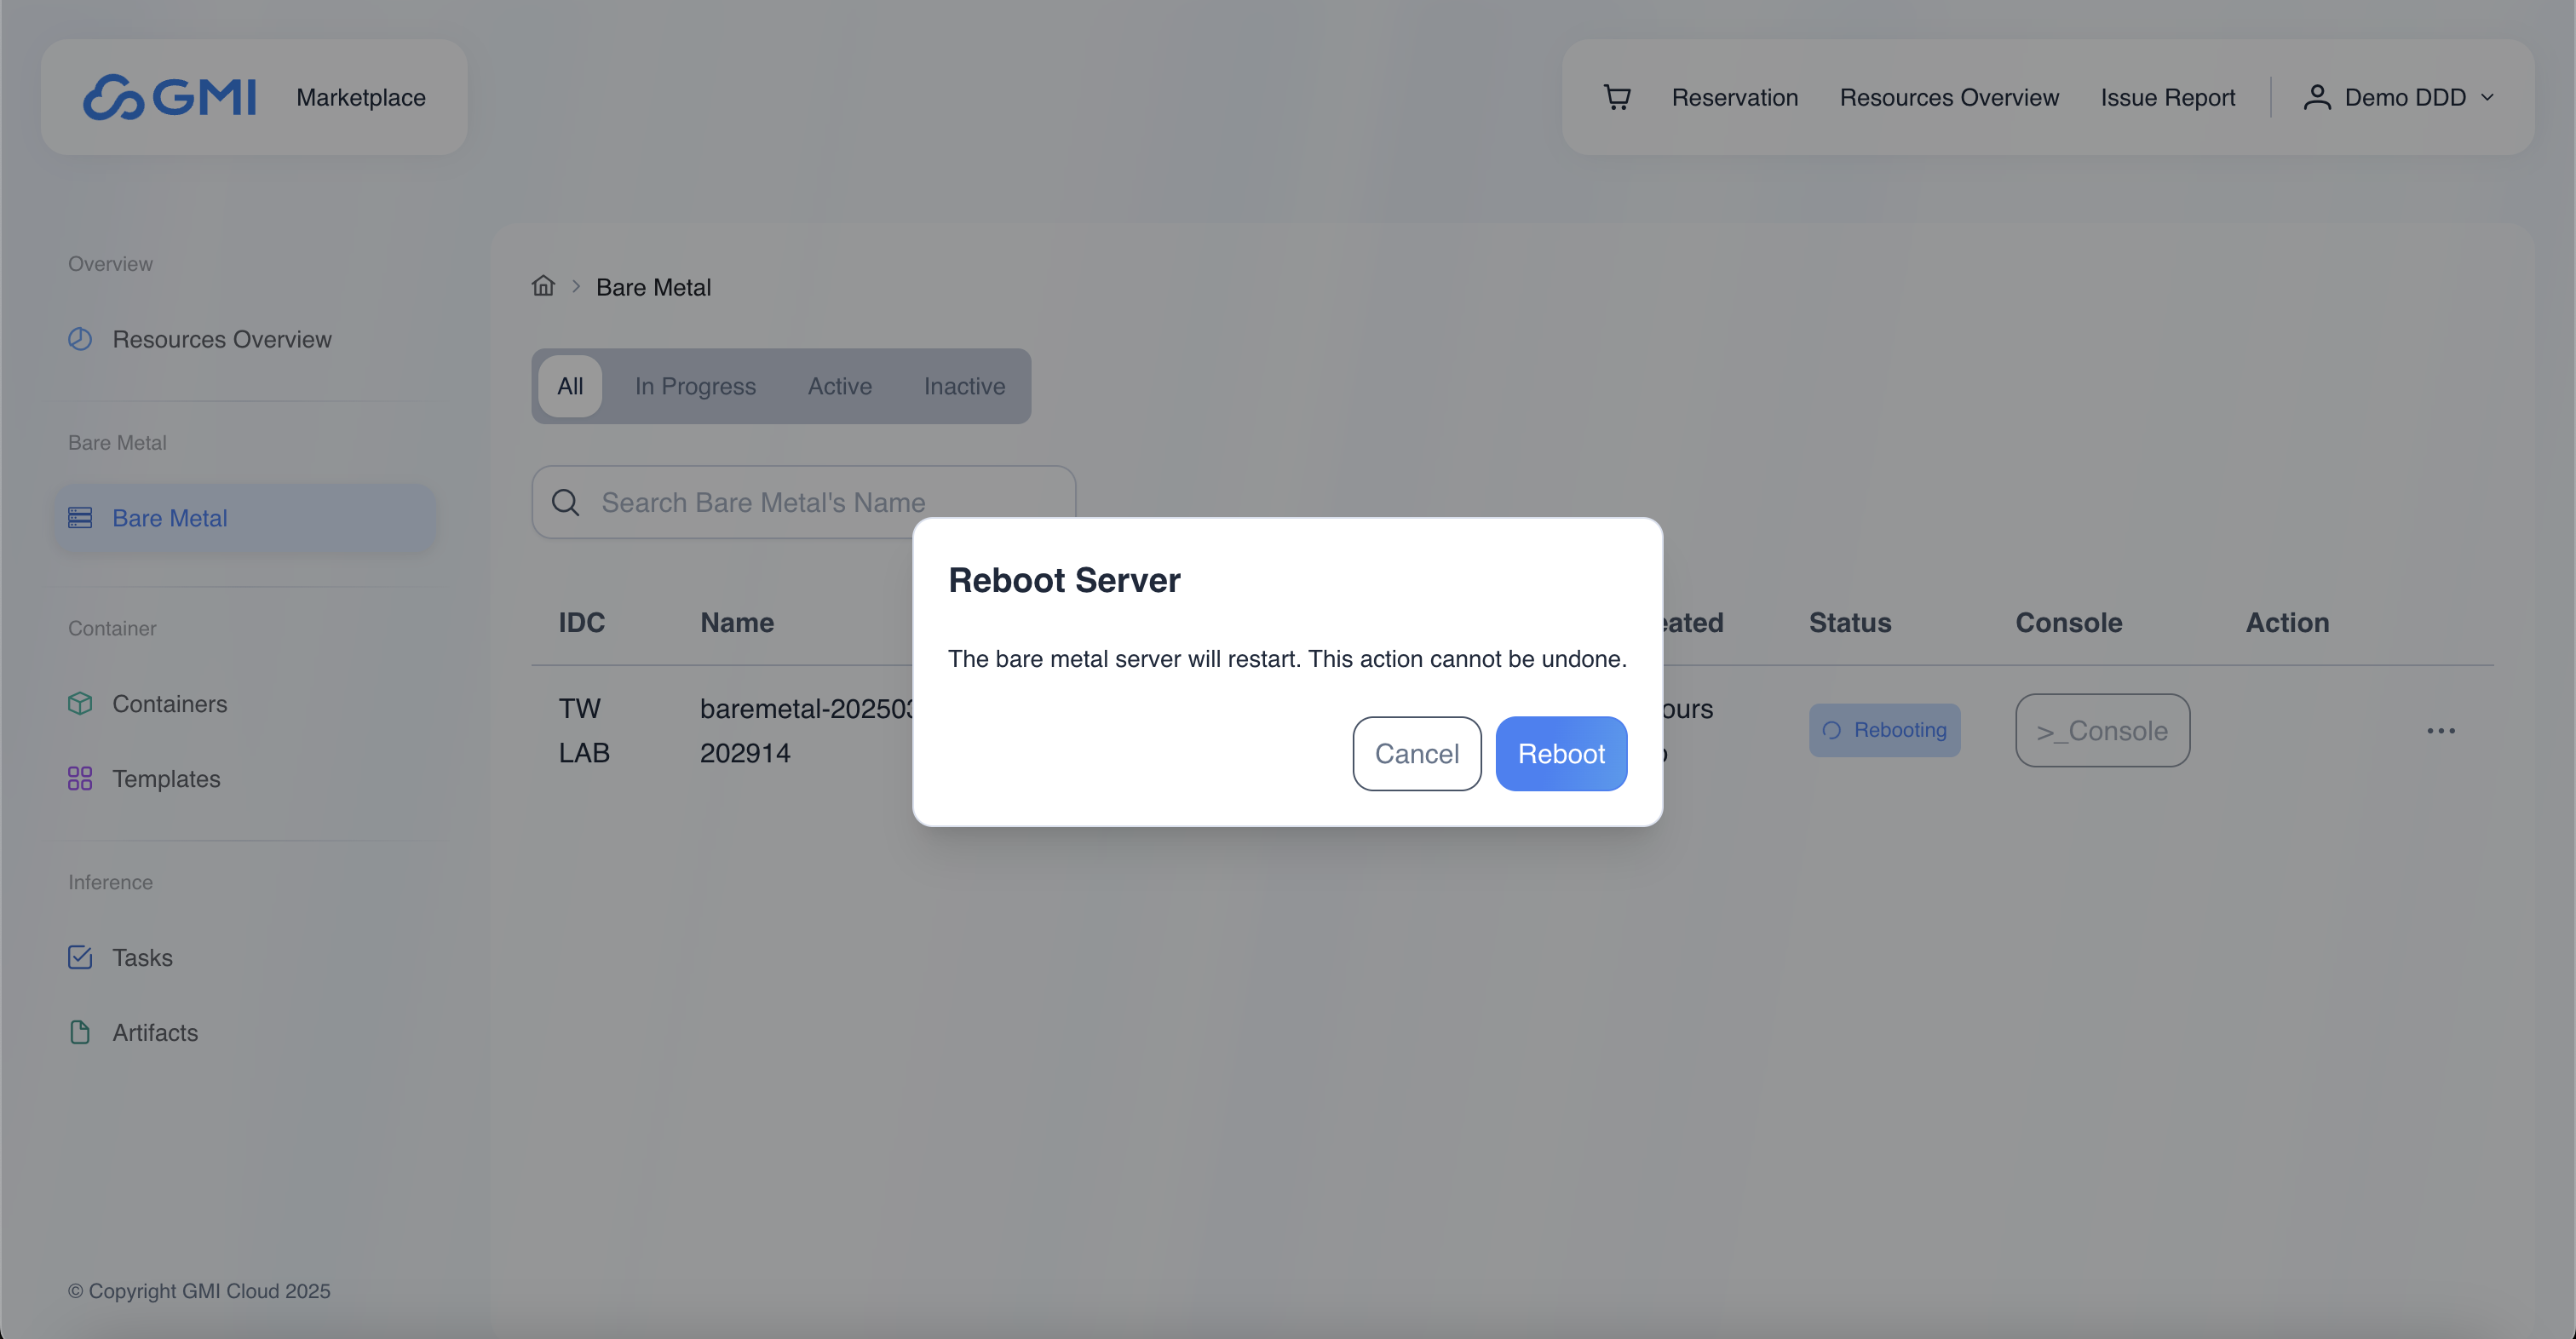Click the Copyright GMI Cloud 2025 text
Image resolution: width=2576 pixels, height=1339 pixels.
[x=199, y=1291]
